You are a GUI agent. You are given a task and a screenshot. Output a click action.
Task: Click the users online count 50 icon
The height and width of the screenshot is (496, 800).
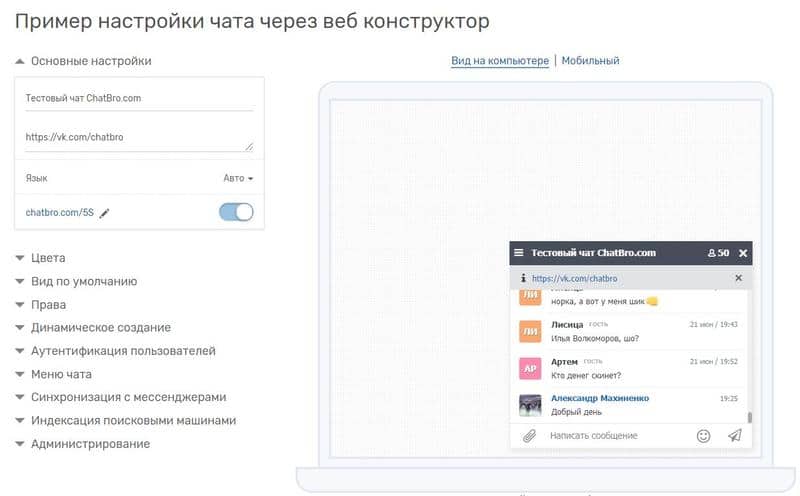click(718, 253)
